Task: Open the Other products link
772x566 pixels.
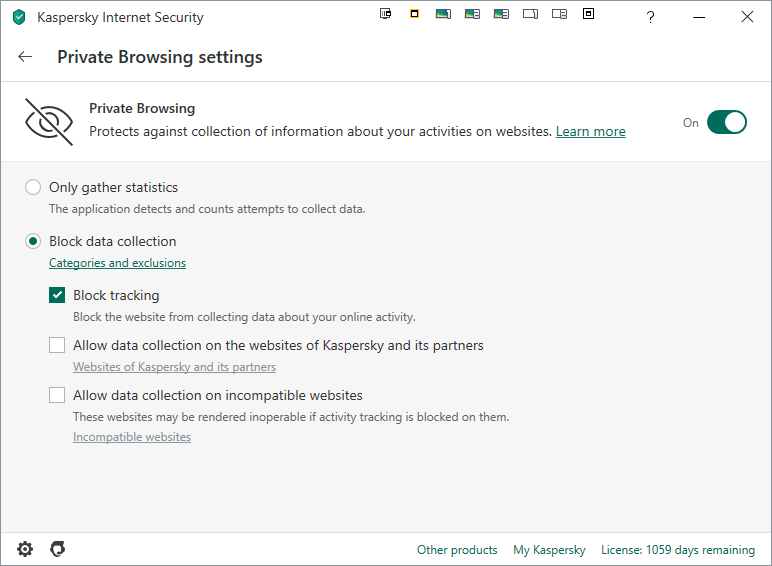Action: point(457,550)
